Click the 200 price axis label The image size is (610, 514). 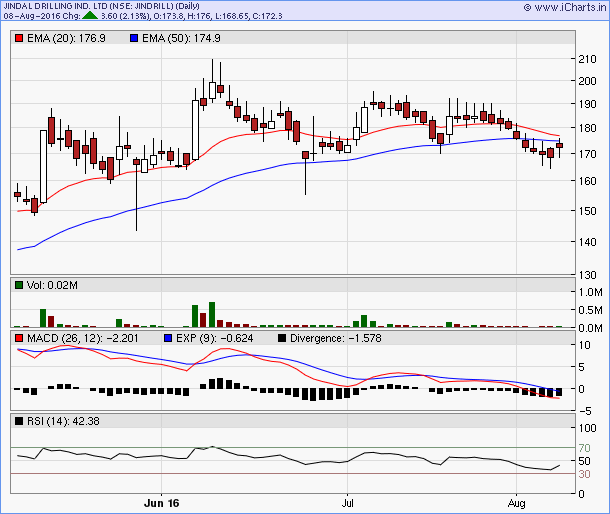(x=587, y=81)
